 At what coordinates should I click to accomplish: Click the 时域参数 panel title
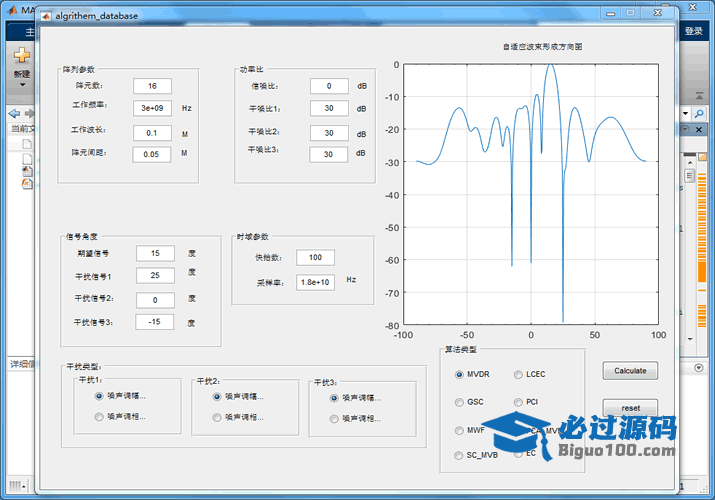(253, 237)
